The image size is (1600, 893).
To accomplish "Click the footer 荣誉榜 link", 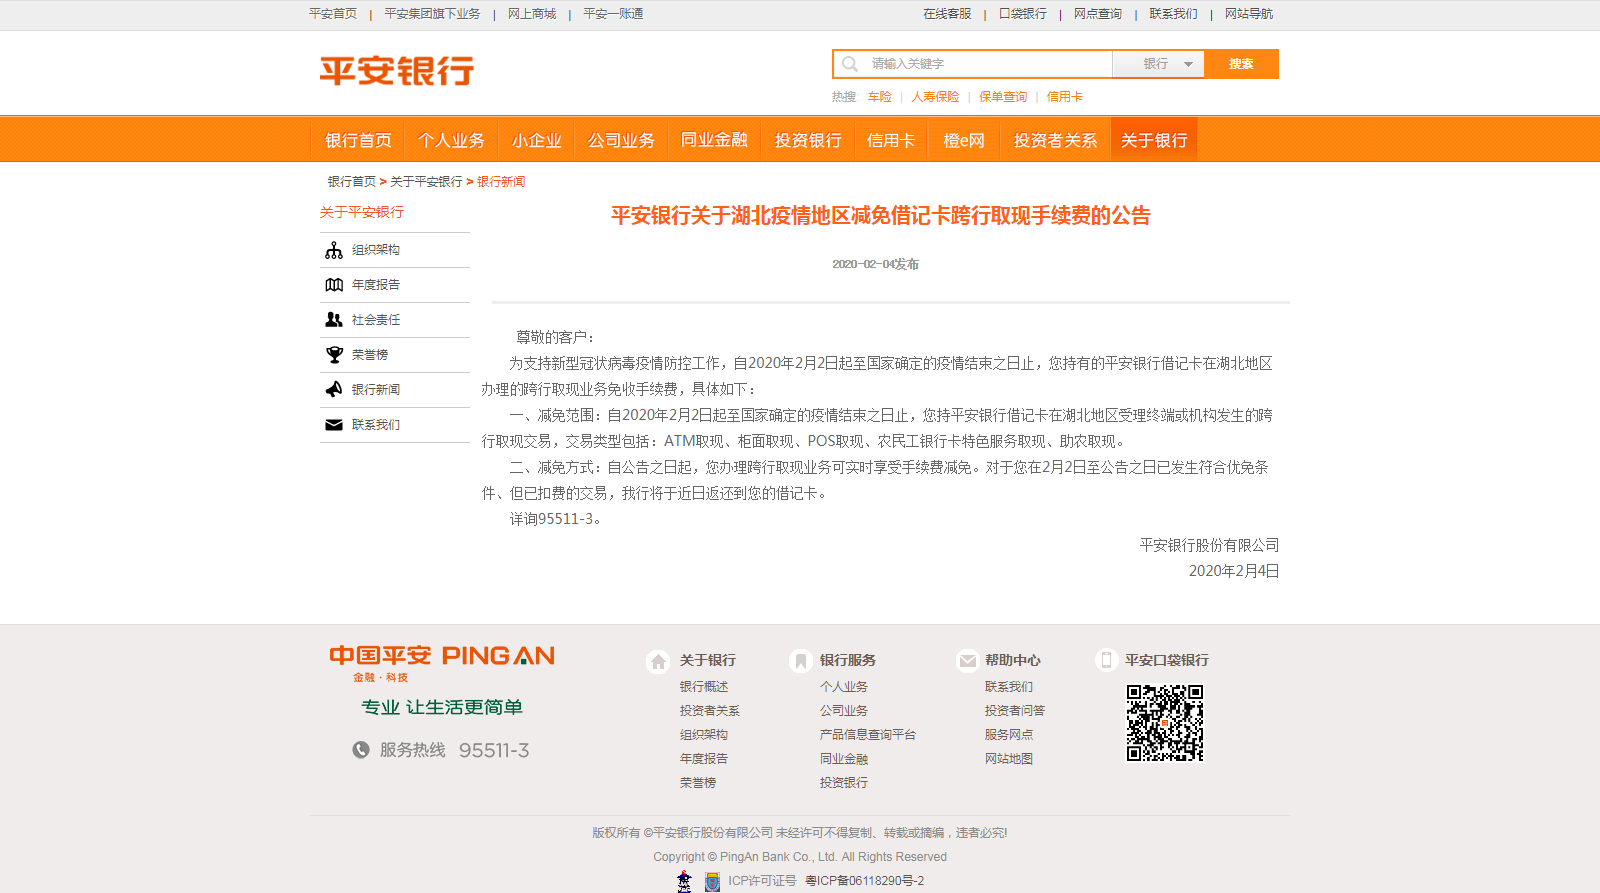I will 698,783.
